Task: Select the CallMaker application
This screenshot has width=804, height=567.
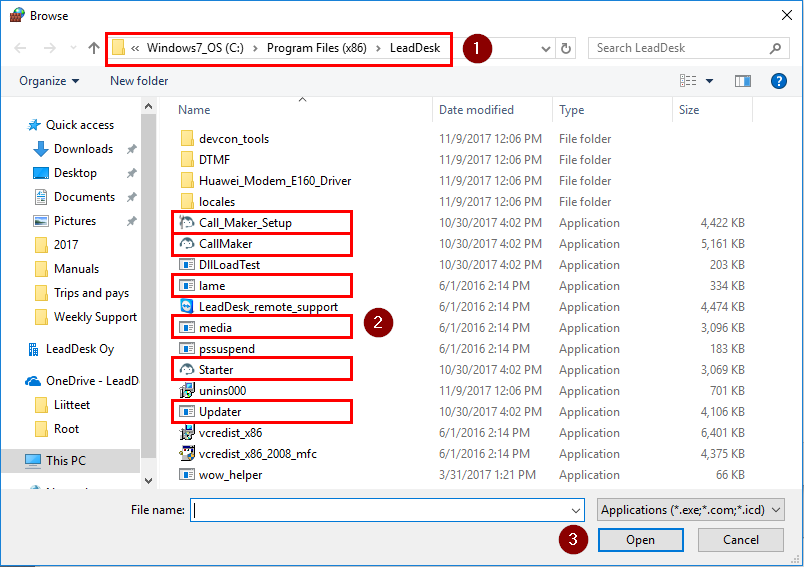Action: click(215, 244)
